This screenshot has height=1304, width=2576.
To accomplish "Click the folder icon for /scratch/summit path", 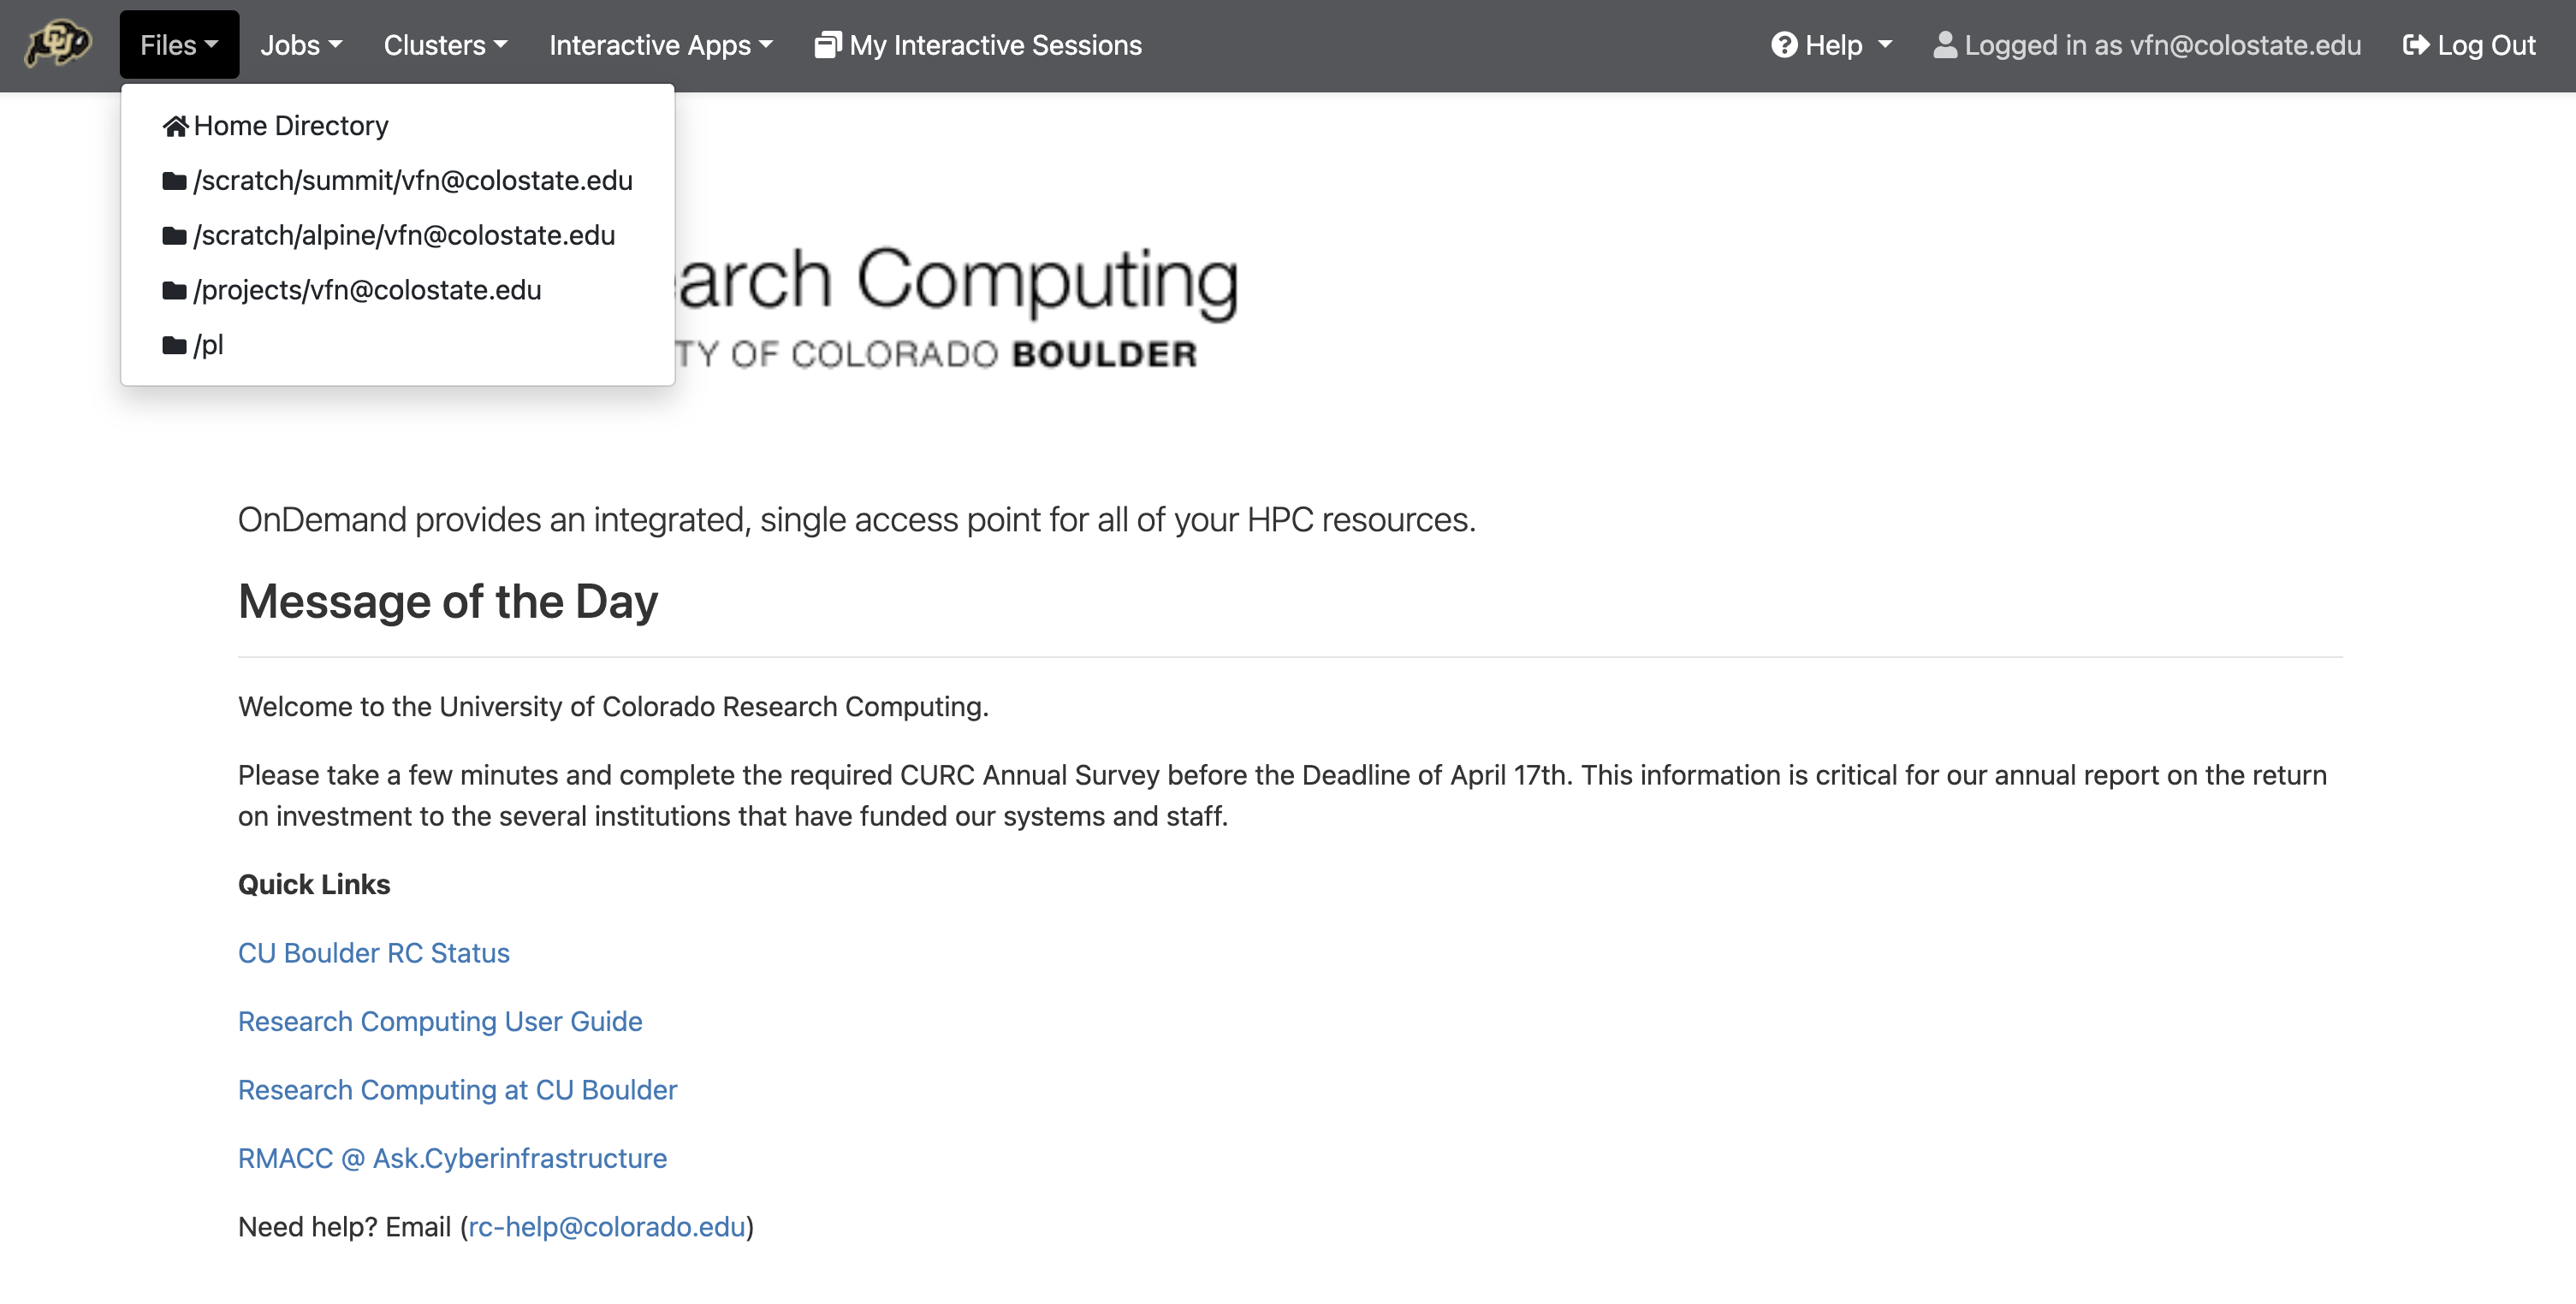I will tap(174, 181).
